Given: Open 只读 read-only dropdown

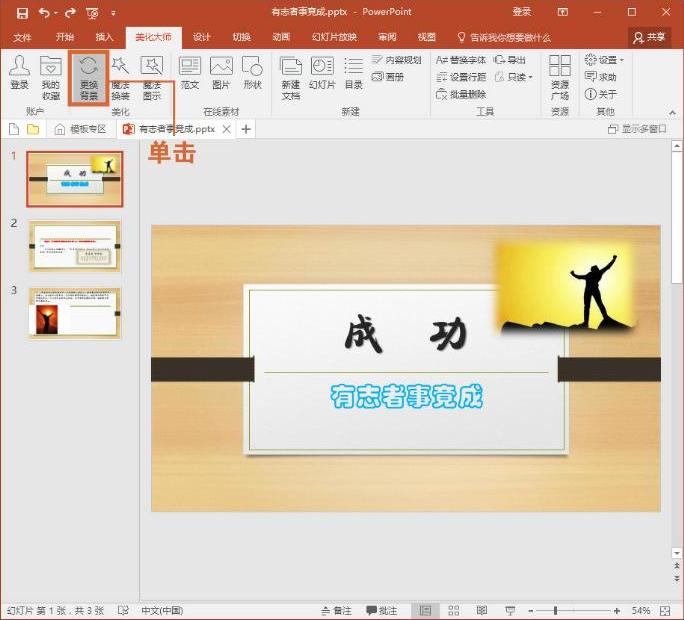Looking at the screenshot, I should tap(514, 77).
